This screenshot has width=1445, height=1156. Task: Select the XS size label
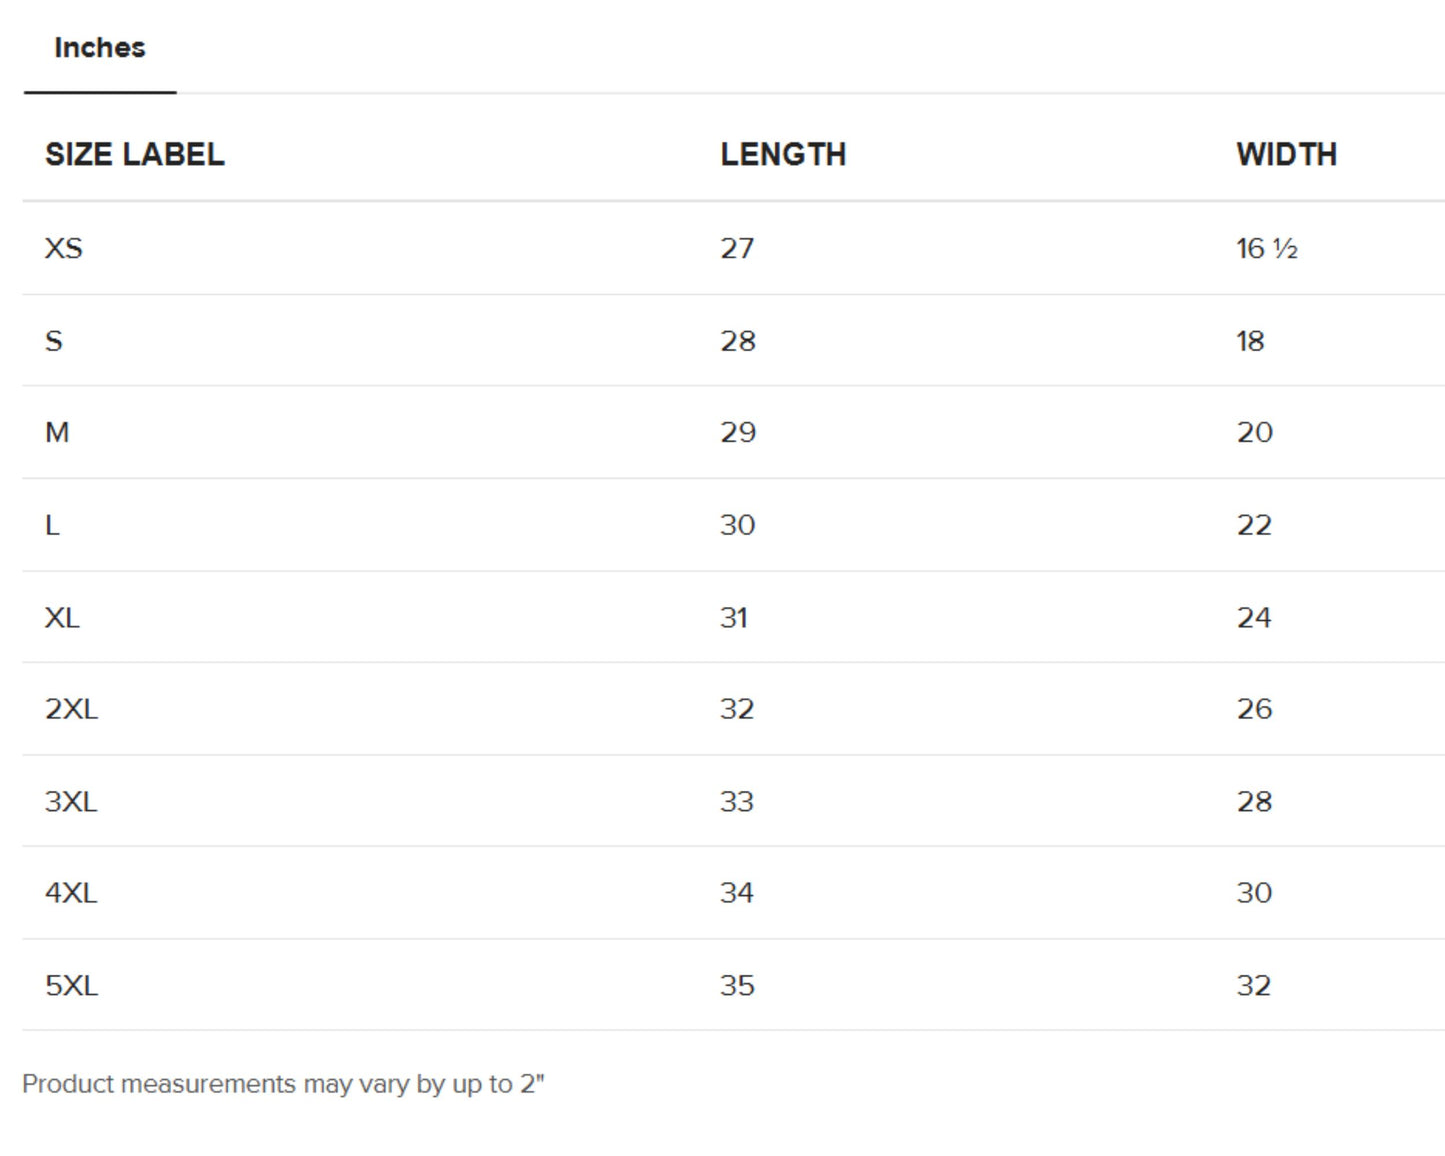click(64, 248)
